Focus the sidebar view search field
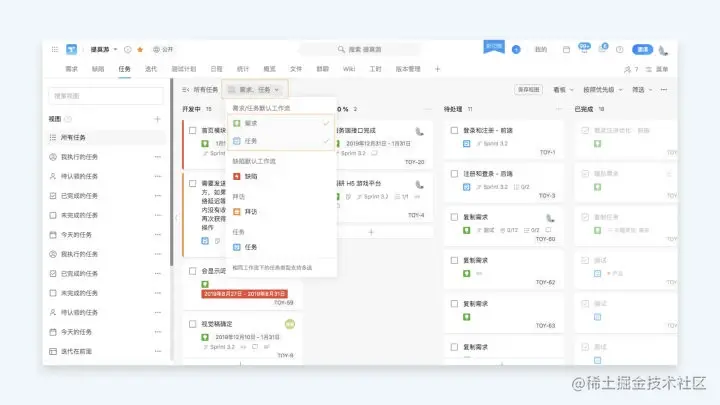Screen dimensions: 720x405 coord(106,96)
